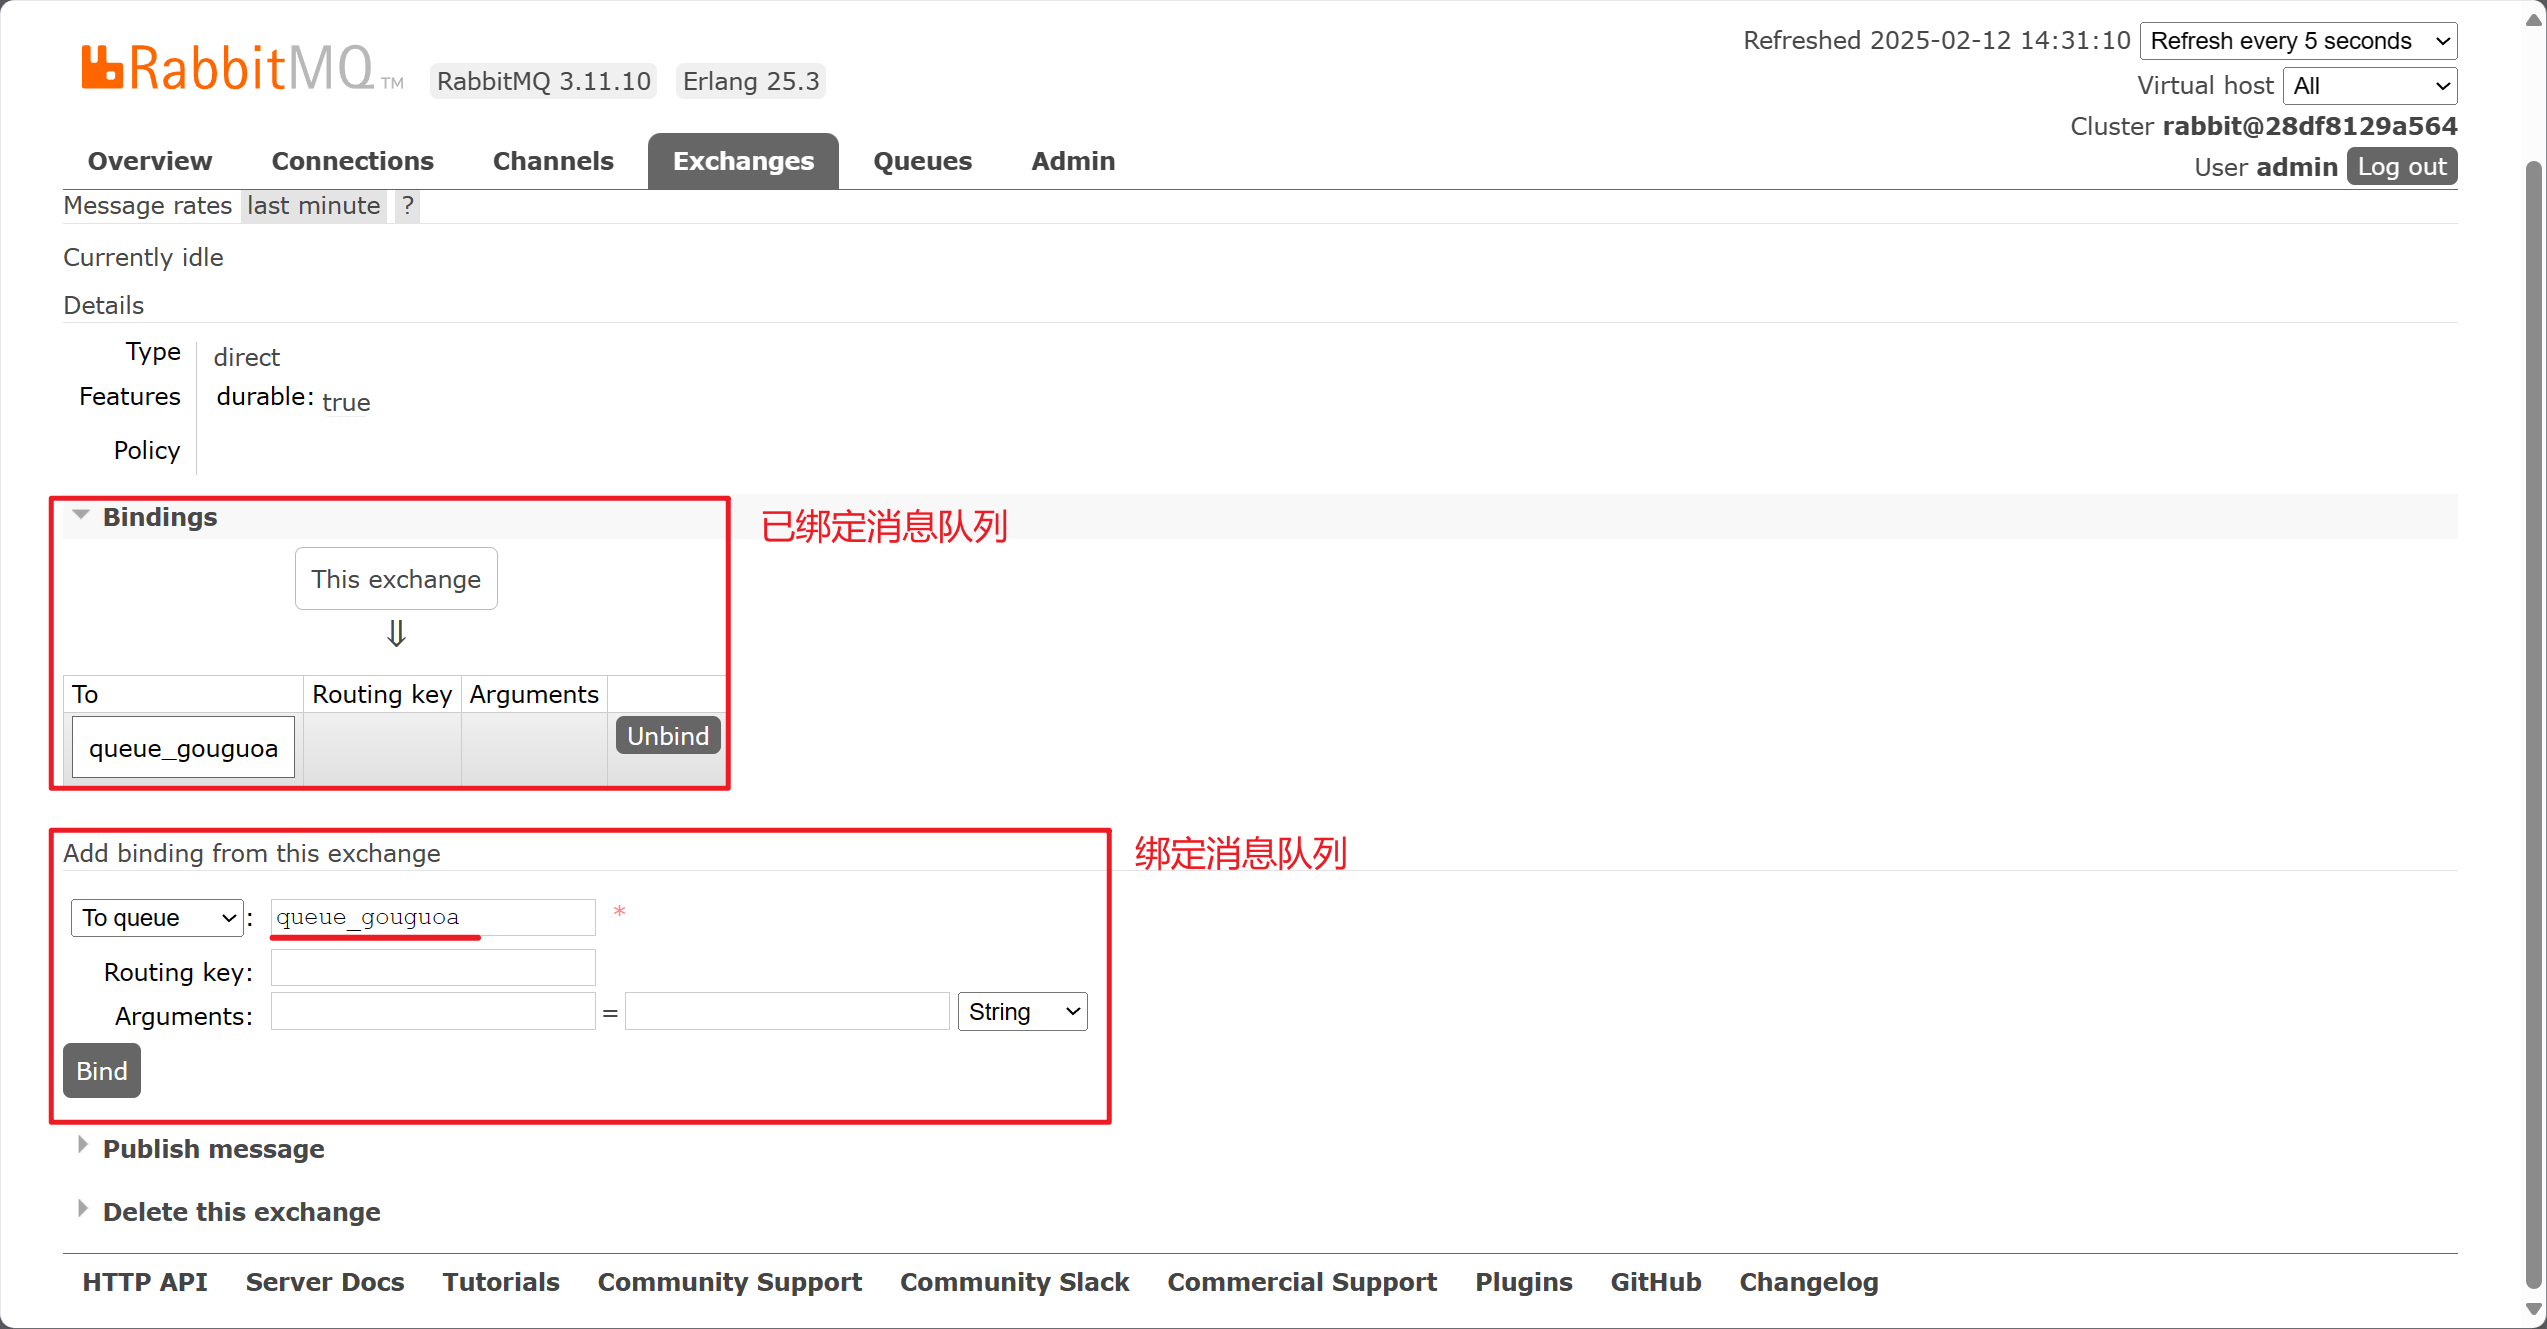
Task: Open the queue_gouguoa binding link
Action: click(183, 748)
